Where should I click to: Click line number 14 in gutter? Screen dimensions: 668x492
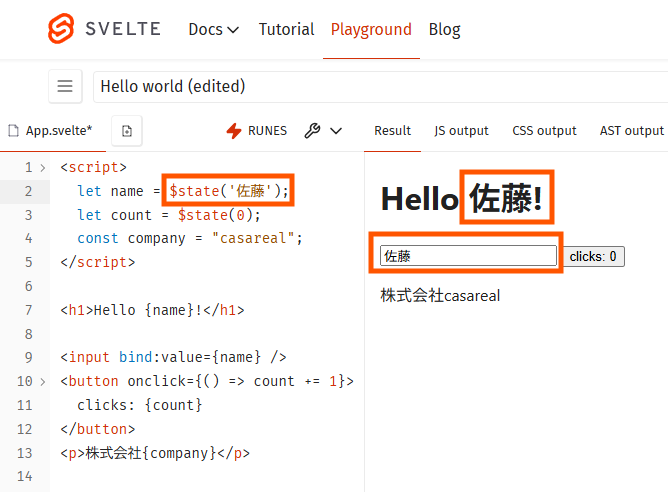coord(25,476)
